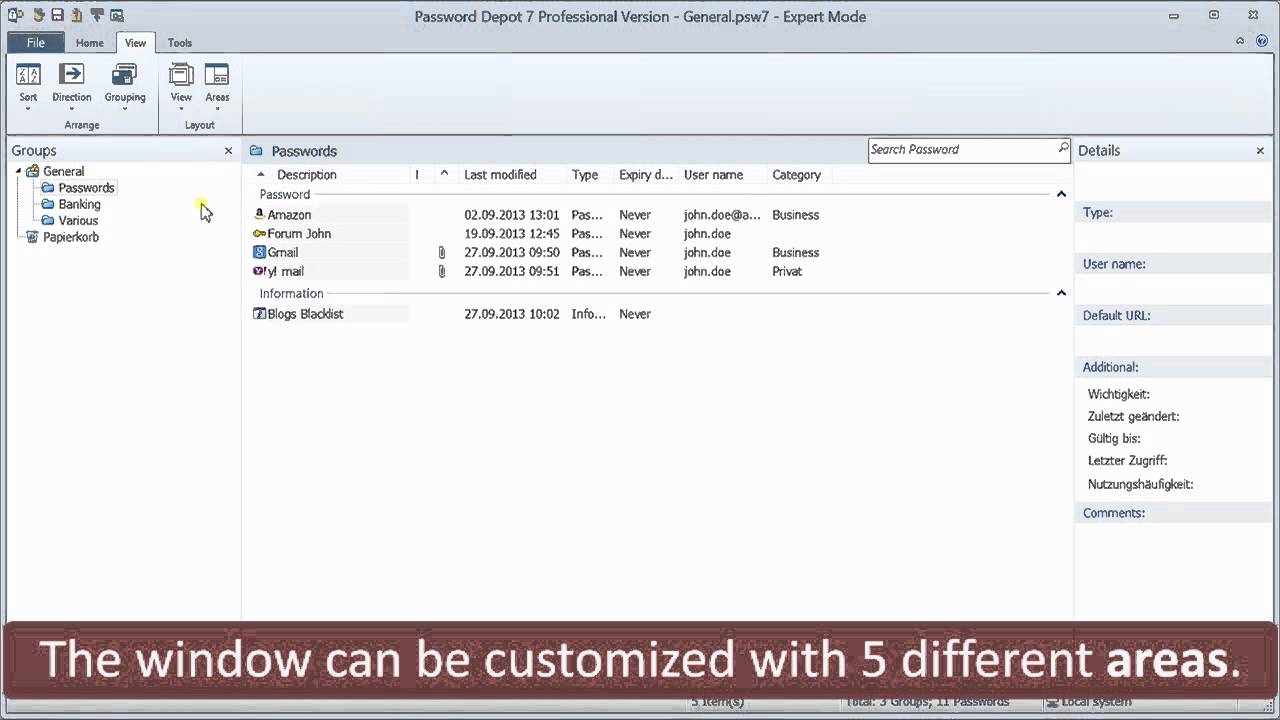Click the Comments label in Details

coord(1114,513)
